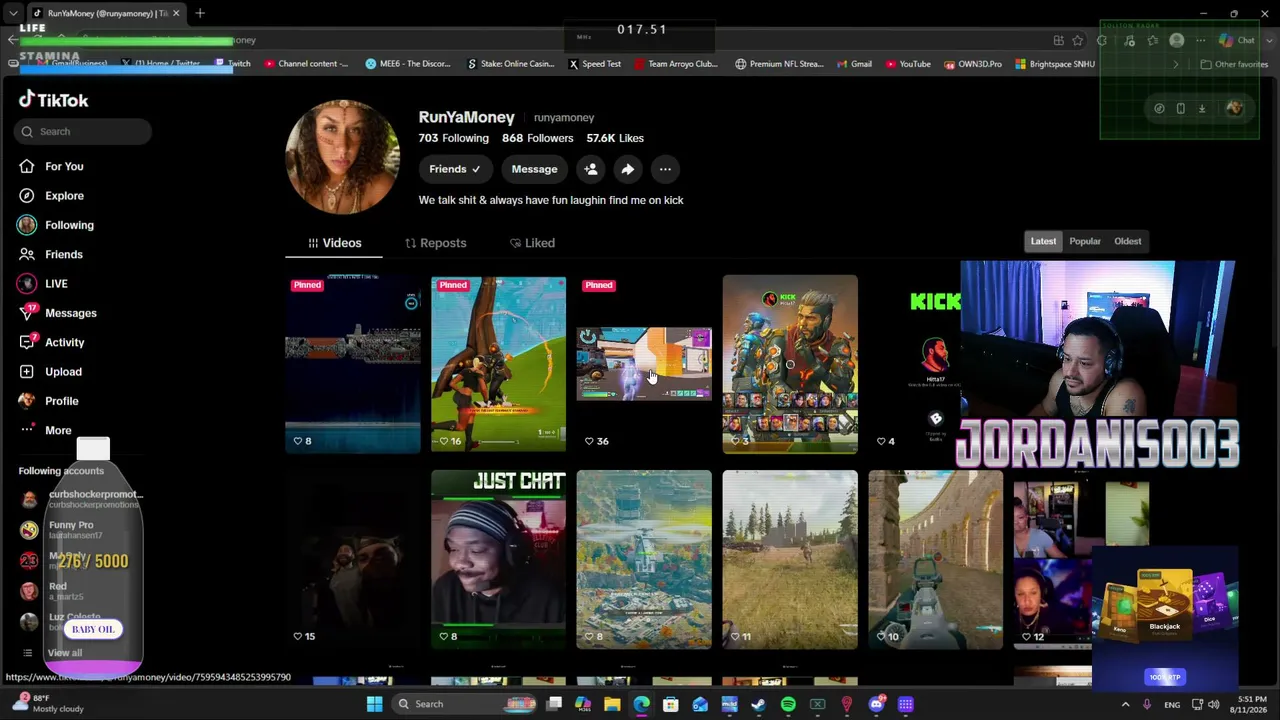Click the add friend icon on profile
Image resolution: width=1280 pixels, height=720 pixels.
point(591,169)
